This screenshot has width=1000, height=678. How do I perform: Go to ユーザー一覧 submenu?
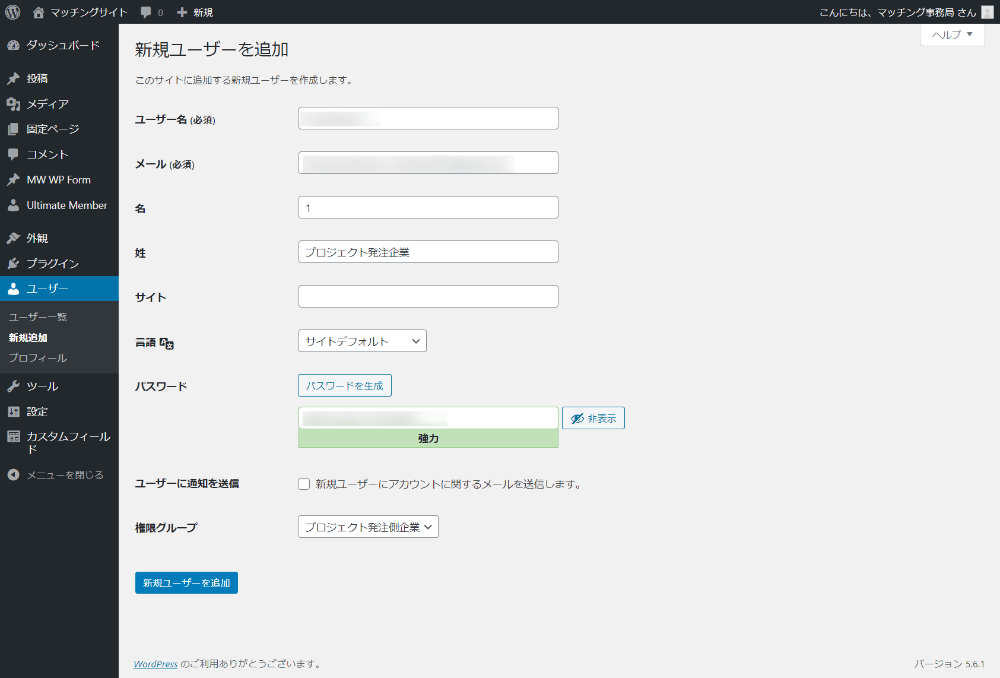(38, 317)
